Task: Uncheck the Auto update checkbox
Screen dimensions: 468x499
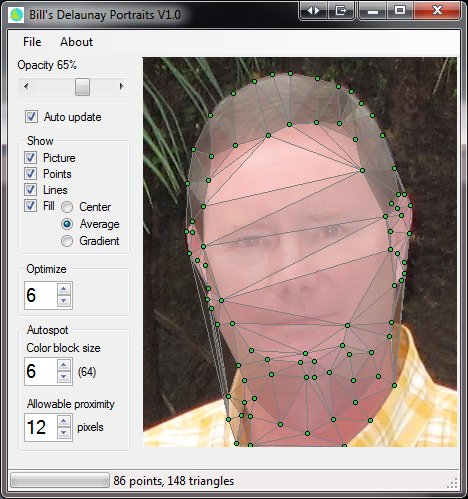Action: (32, 117)
